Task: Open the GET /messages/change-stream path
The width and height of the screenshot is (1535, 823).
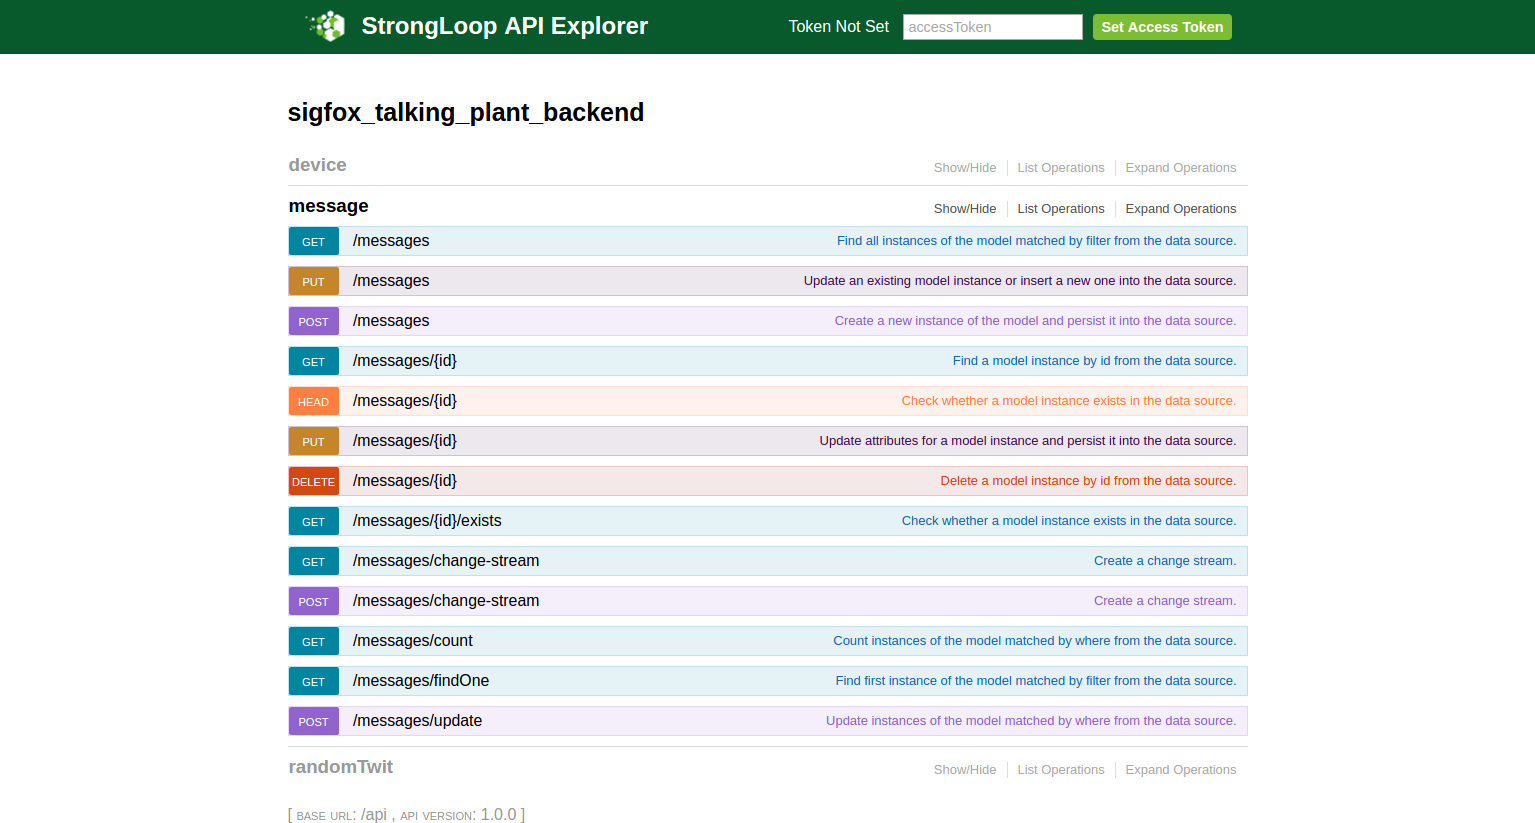Action: pos(446,561)
